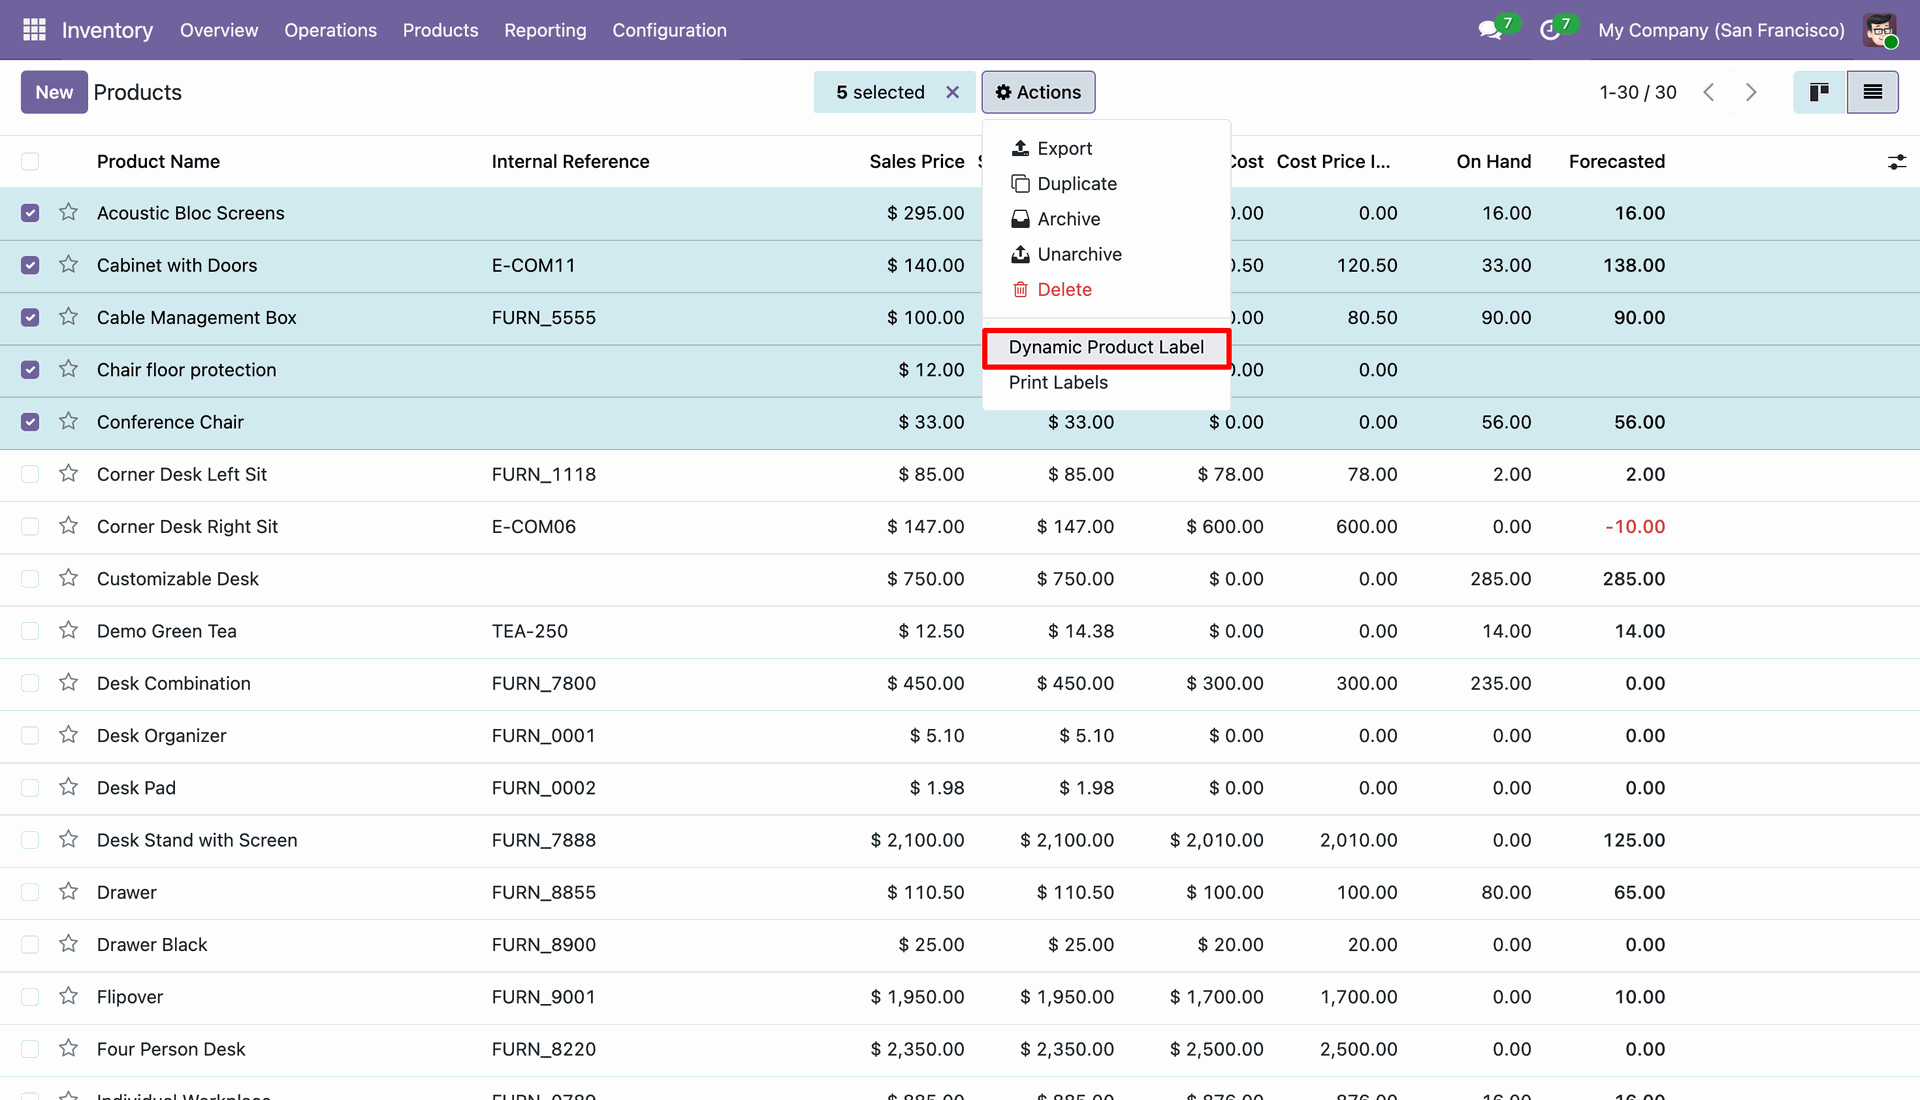Click the user avatar picture
The height and width of the screenshot is (1100, 1920).
tap(1880, 30)
